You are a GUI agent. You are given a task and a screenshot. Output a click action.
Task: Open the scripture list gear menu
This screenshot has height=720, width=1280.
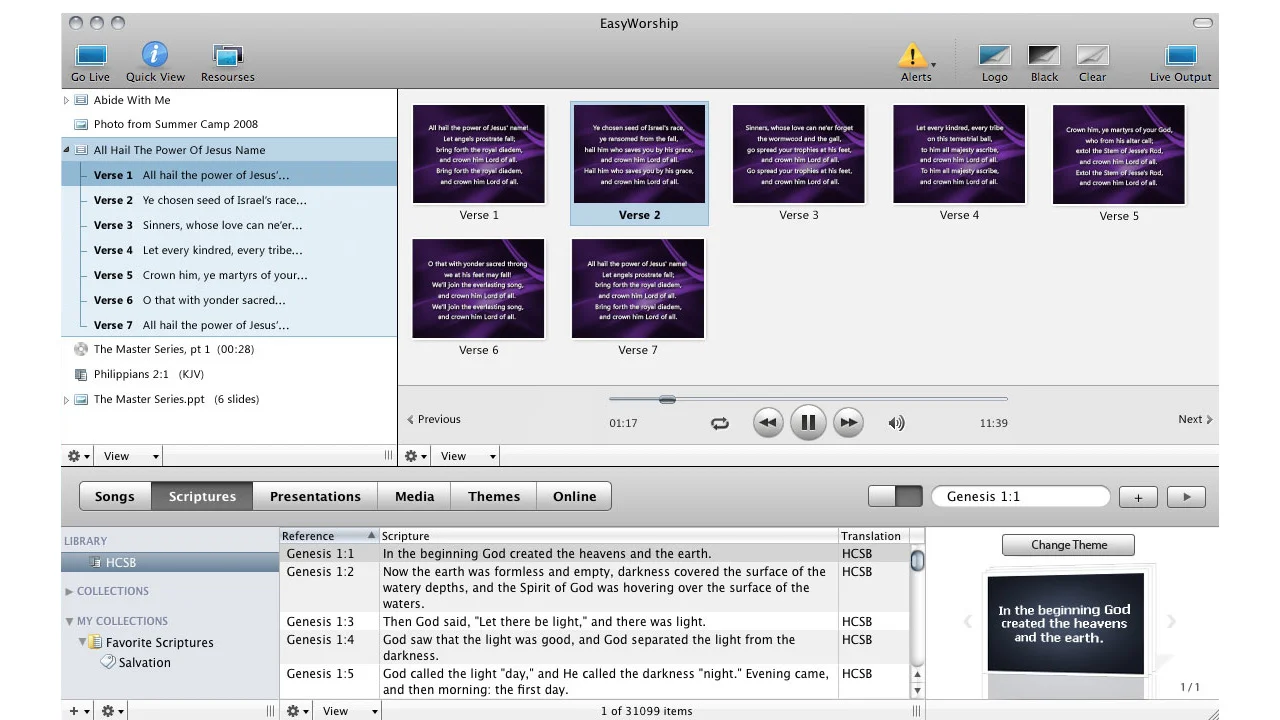[297, 711]
